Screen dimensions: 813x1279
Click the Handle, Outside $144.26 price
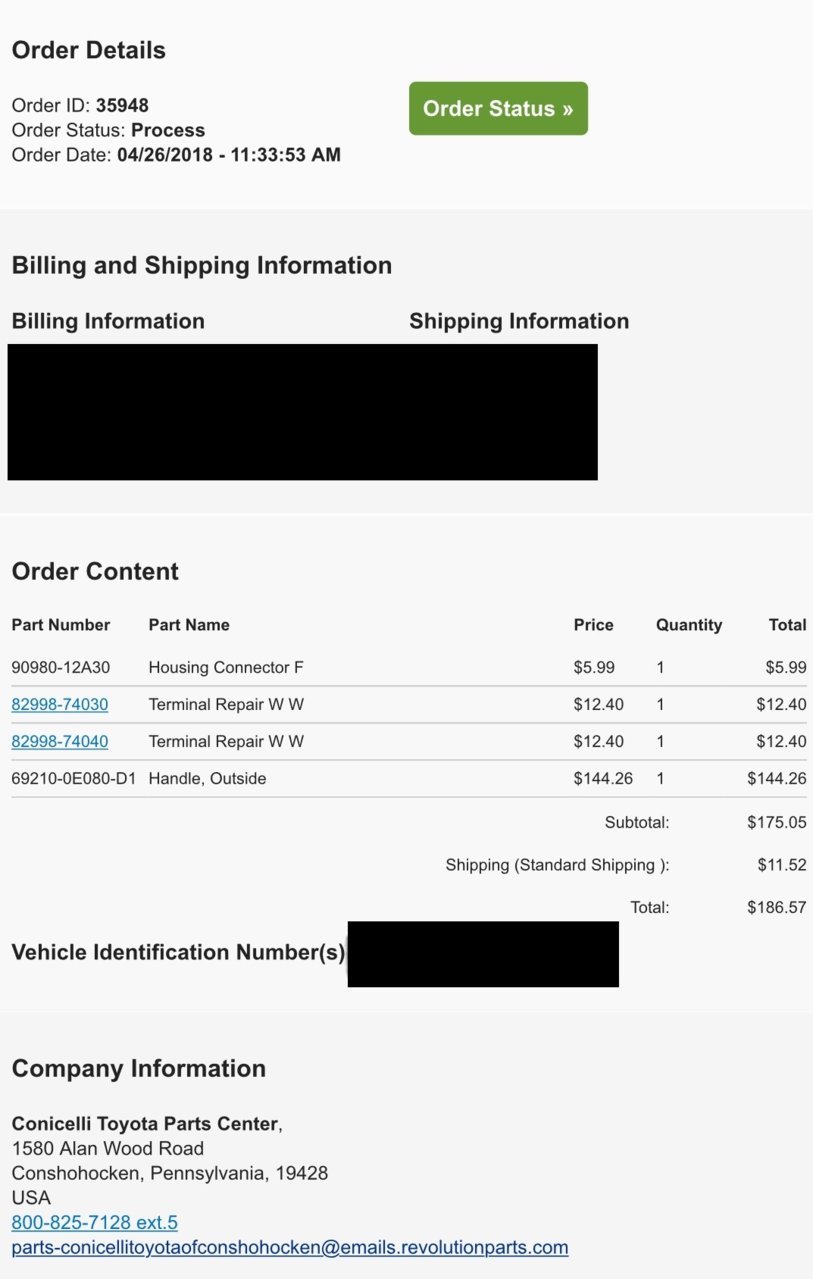[x=603, y=779]
